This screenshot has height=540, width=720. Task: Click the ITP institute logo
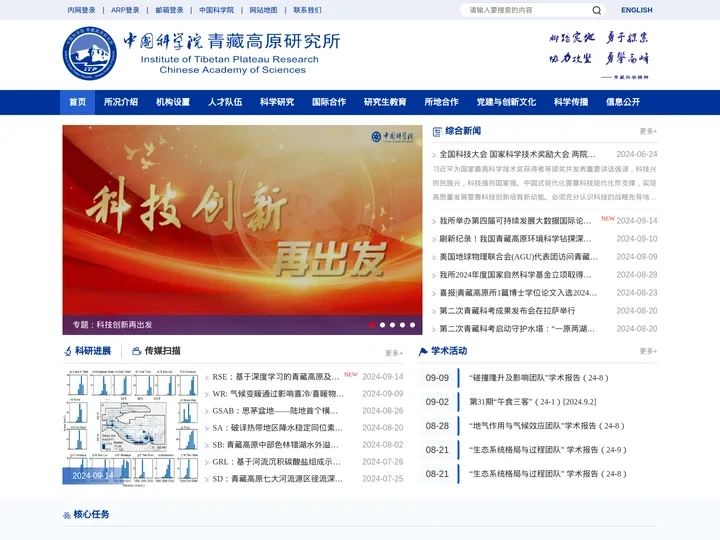tap(90, 53)
